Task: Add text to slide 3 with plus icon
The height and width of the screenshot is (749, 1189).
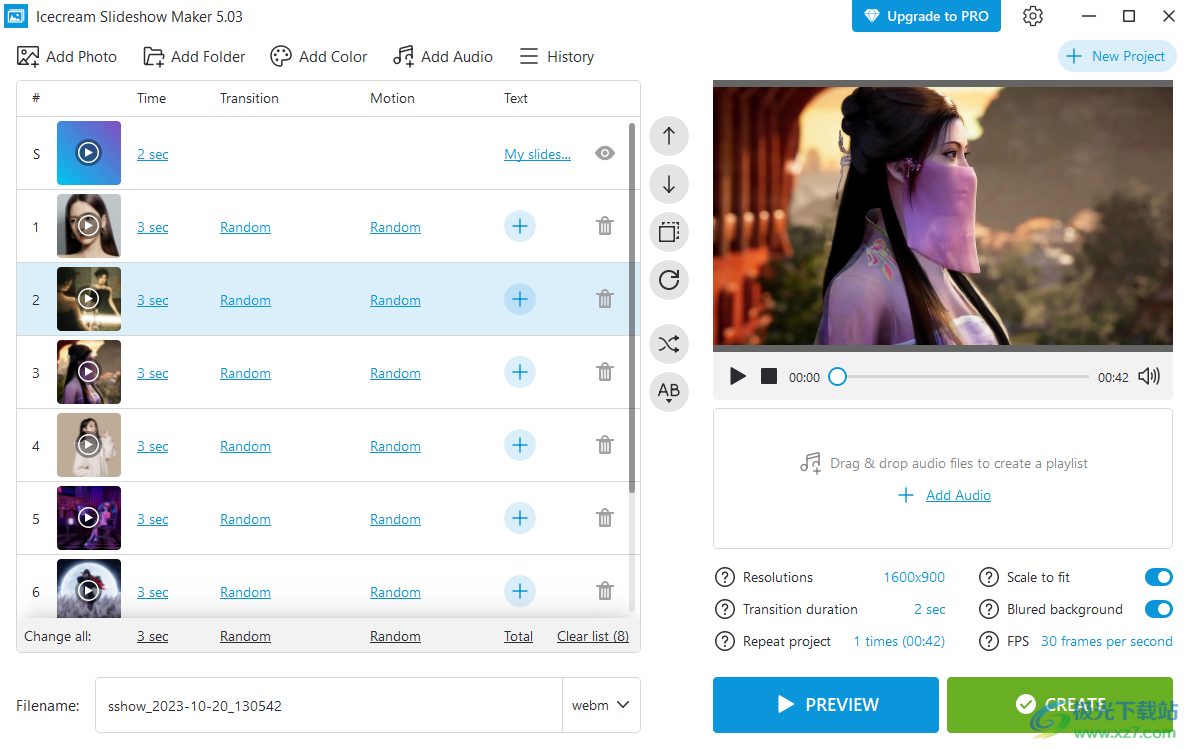Action: click(x=519, y=372)
